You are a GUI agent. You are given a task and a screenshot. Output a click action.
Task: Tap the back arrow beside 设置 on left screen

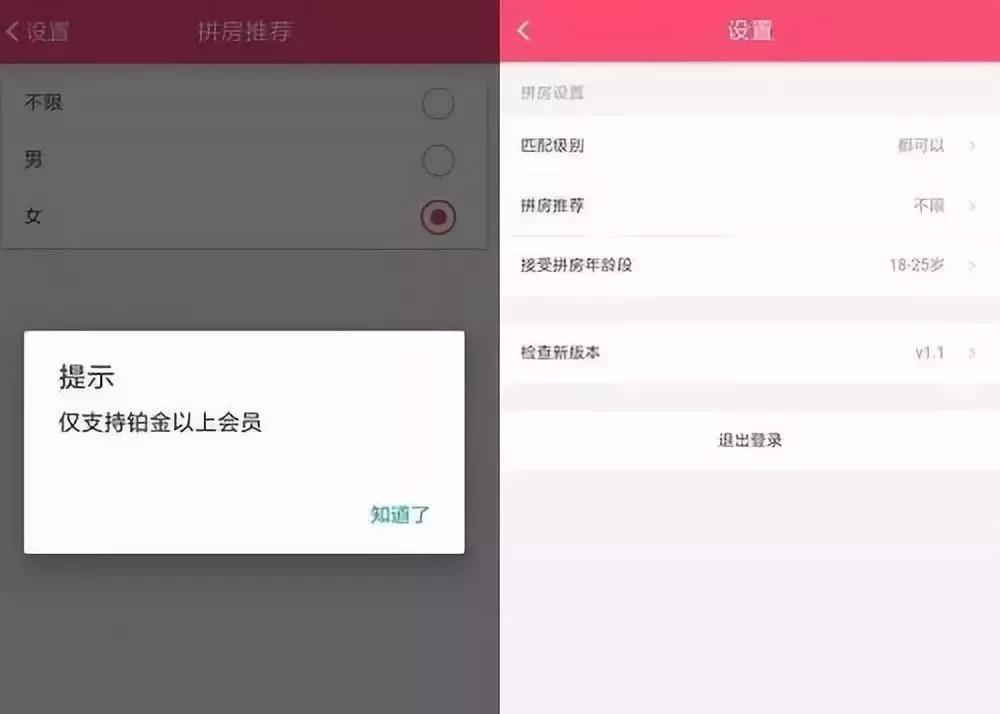tap(13, 31)
